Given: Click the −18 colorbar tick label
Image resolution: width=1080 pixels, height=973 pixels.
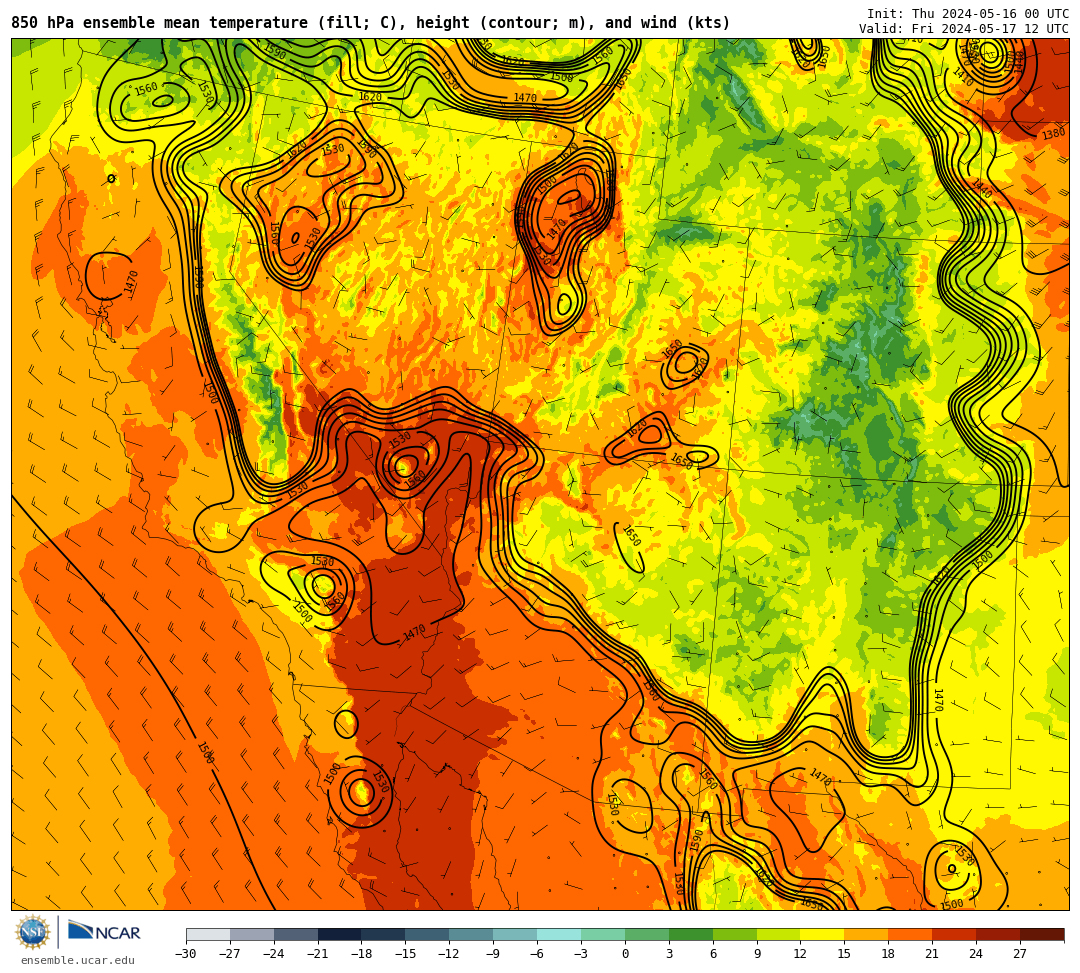Looking at the screenshot, I should point(362,954).
